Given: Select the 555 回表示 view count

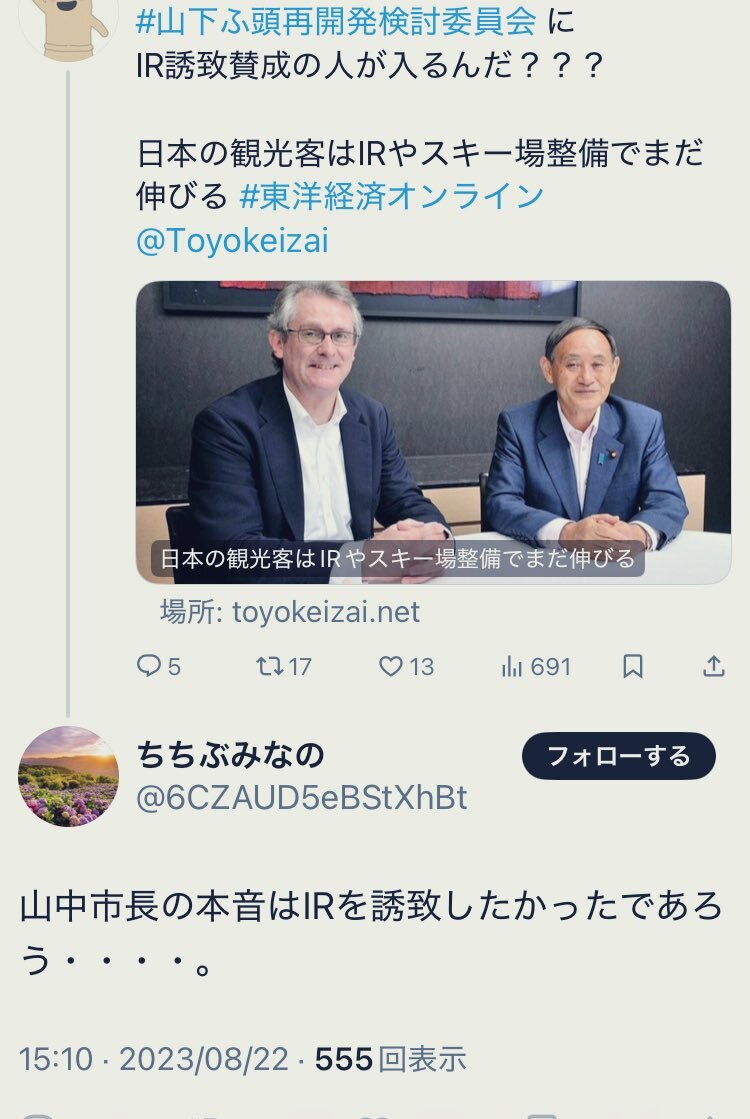Looking at the screenshot, I should pos(390,1059).
